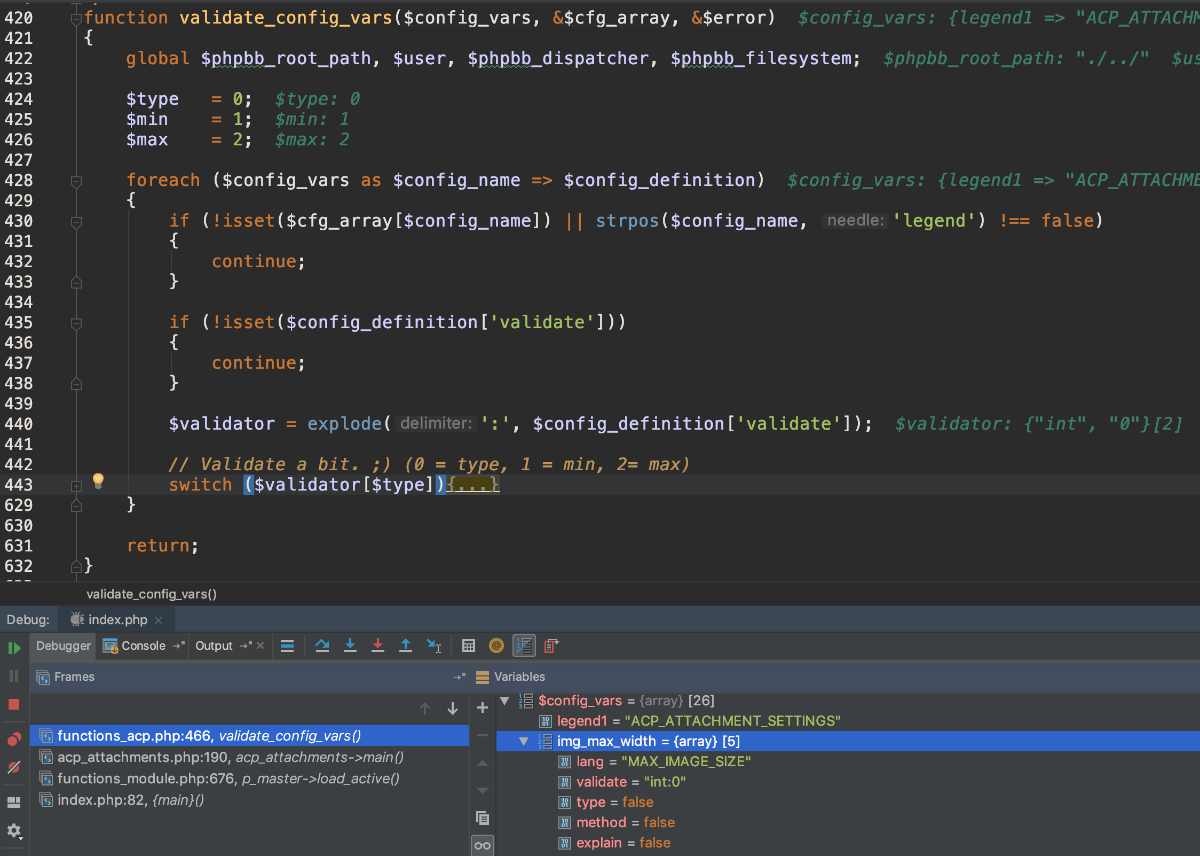Toggle the sort-values-alphabetically toolbar button

pyautogui.click(x=524, y=646)
